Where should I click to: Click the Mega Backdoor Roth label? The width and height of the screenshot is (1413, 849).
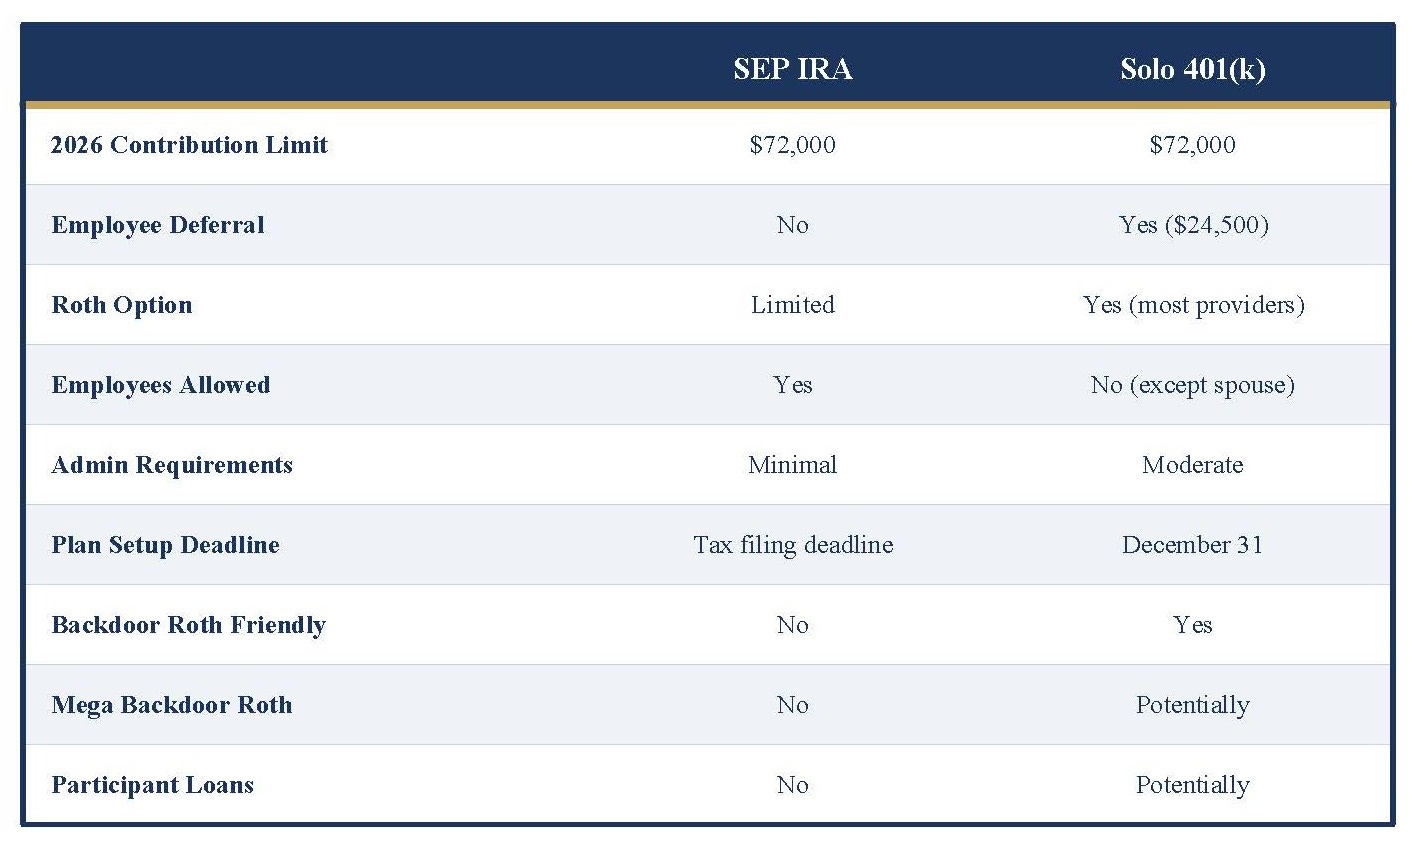172,705
